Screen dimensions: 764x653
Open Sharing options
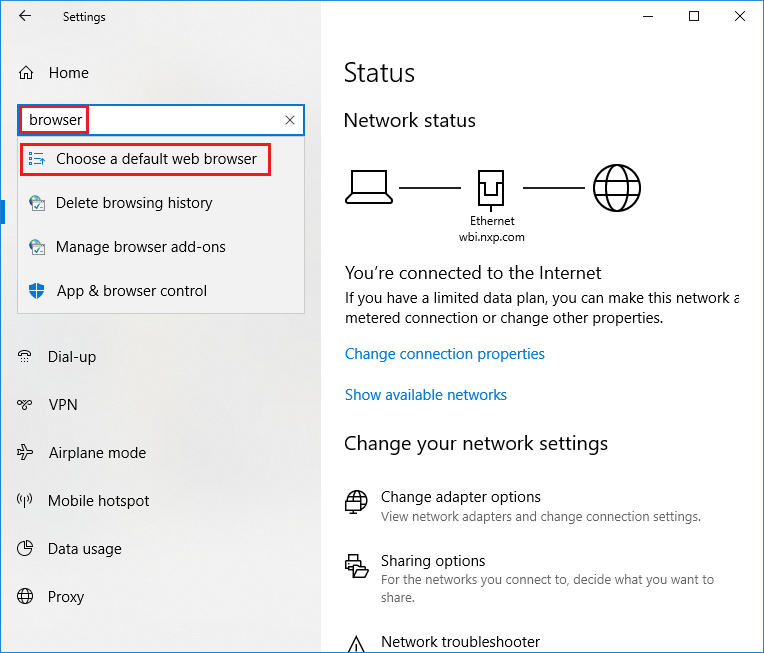click(433, 561)
